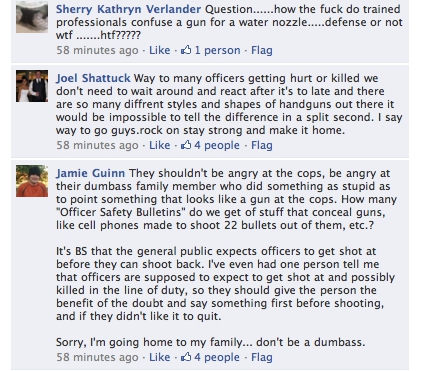Open the 58 minutes ago timestamp on Sherry's comment

point(97,50)
